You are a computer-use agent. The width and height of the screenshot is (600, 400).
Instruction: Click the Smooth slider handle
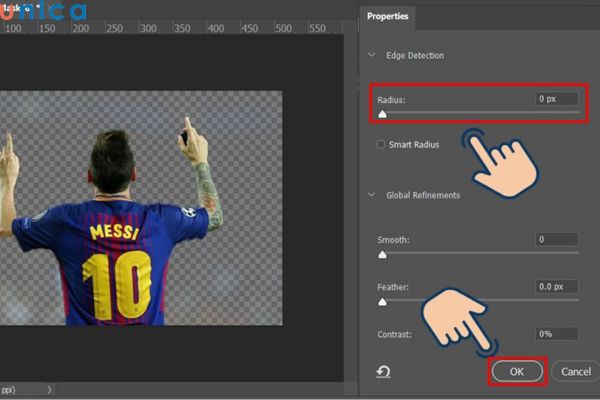[x=382, y=255]
